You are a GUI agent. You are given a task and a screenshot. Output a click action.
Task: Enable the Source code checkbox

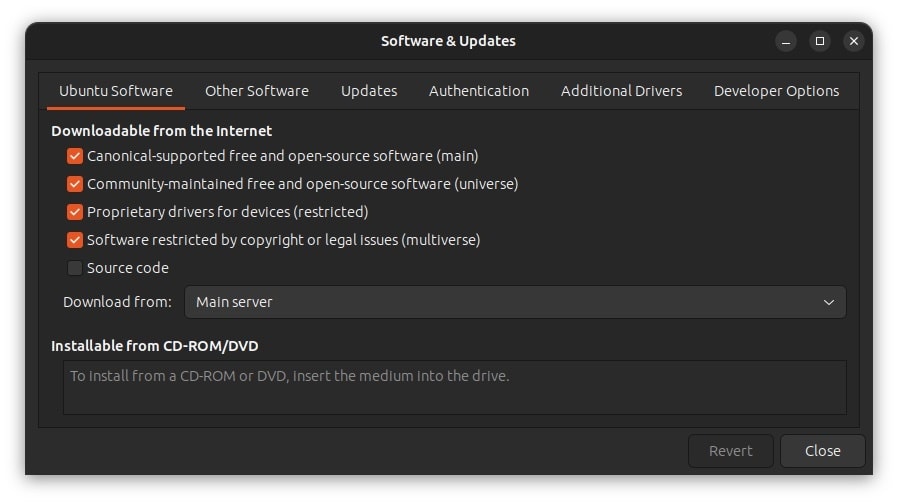pos(75,268)
